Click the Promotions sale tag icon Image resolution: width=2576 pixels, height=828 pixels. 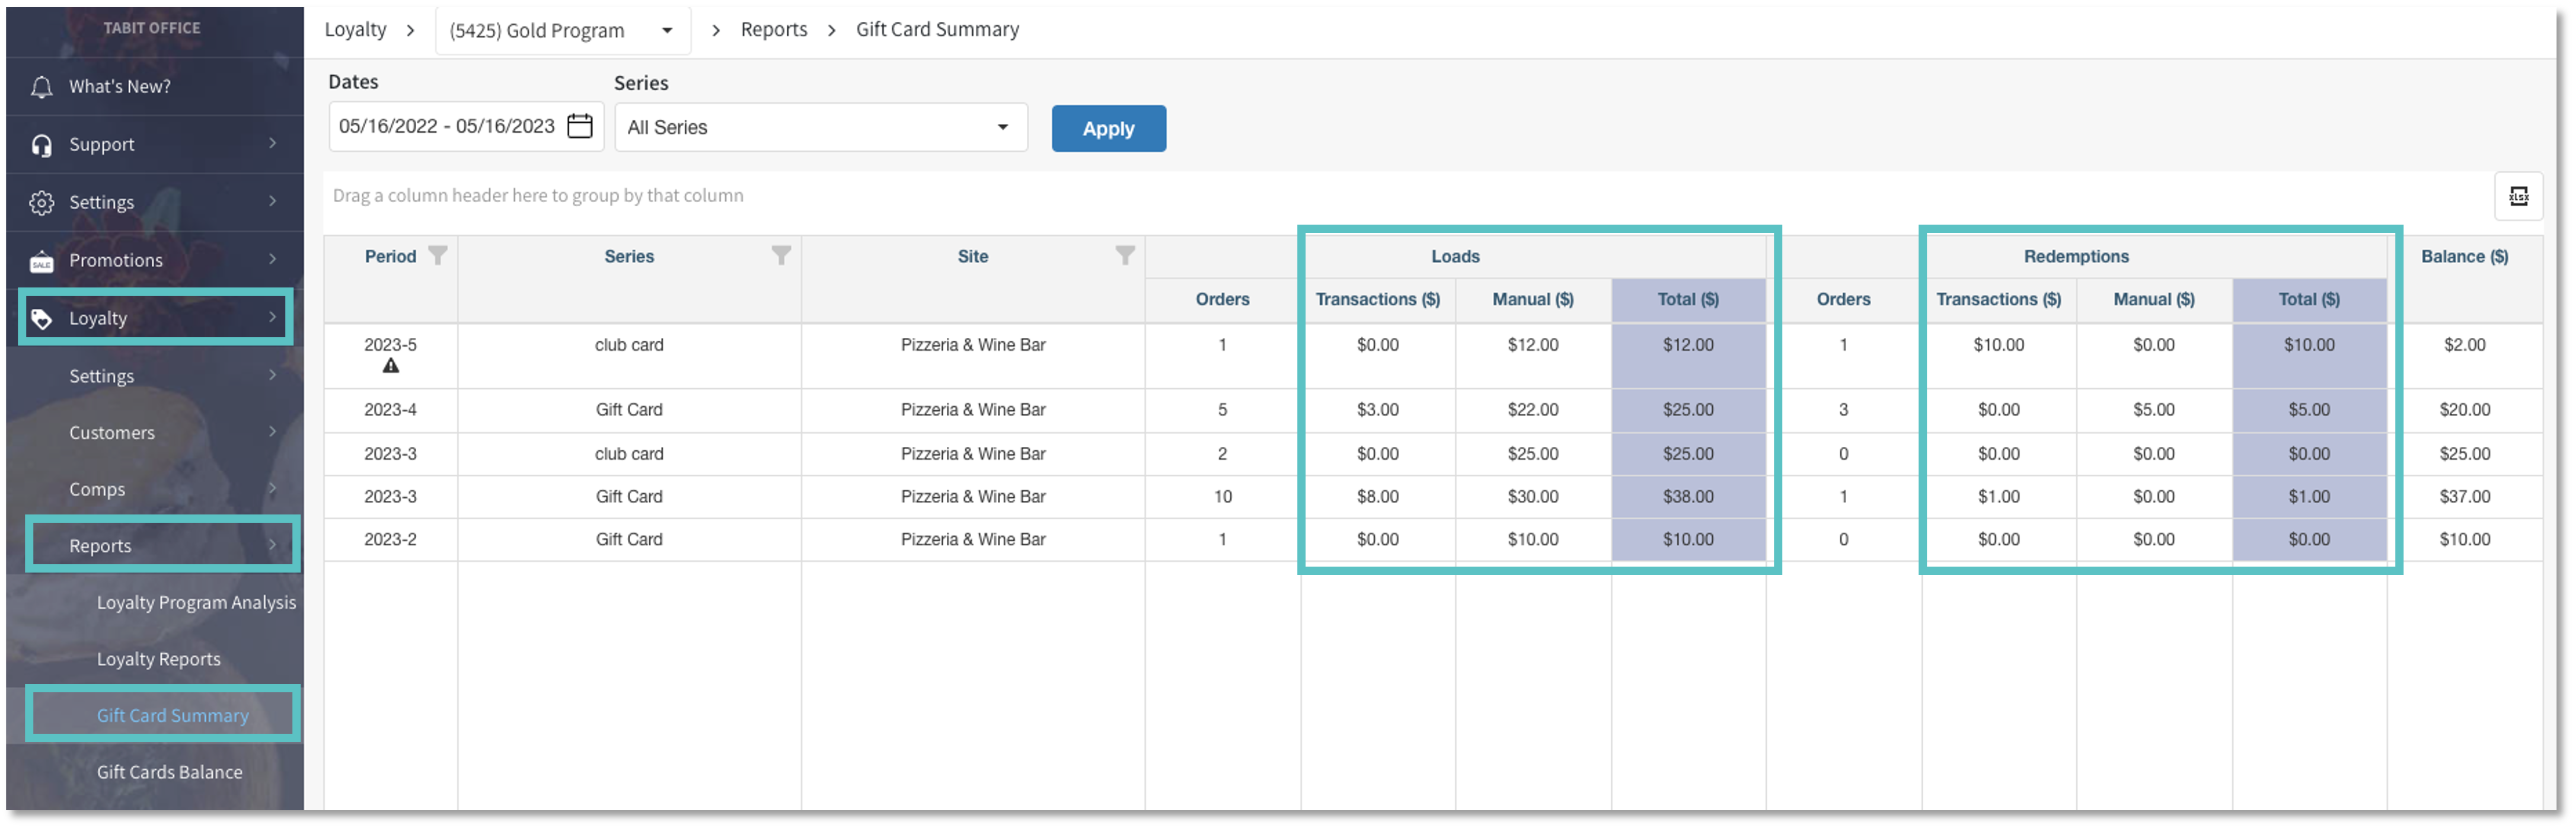[41, 261]
